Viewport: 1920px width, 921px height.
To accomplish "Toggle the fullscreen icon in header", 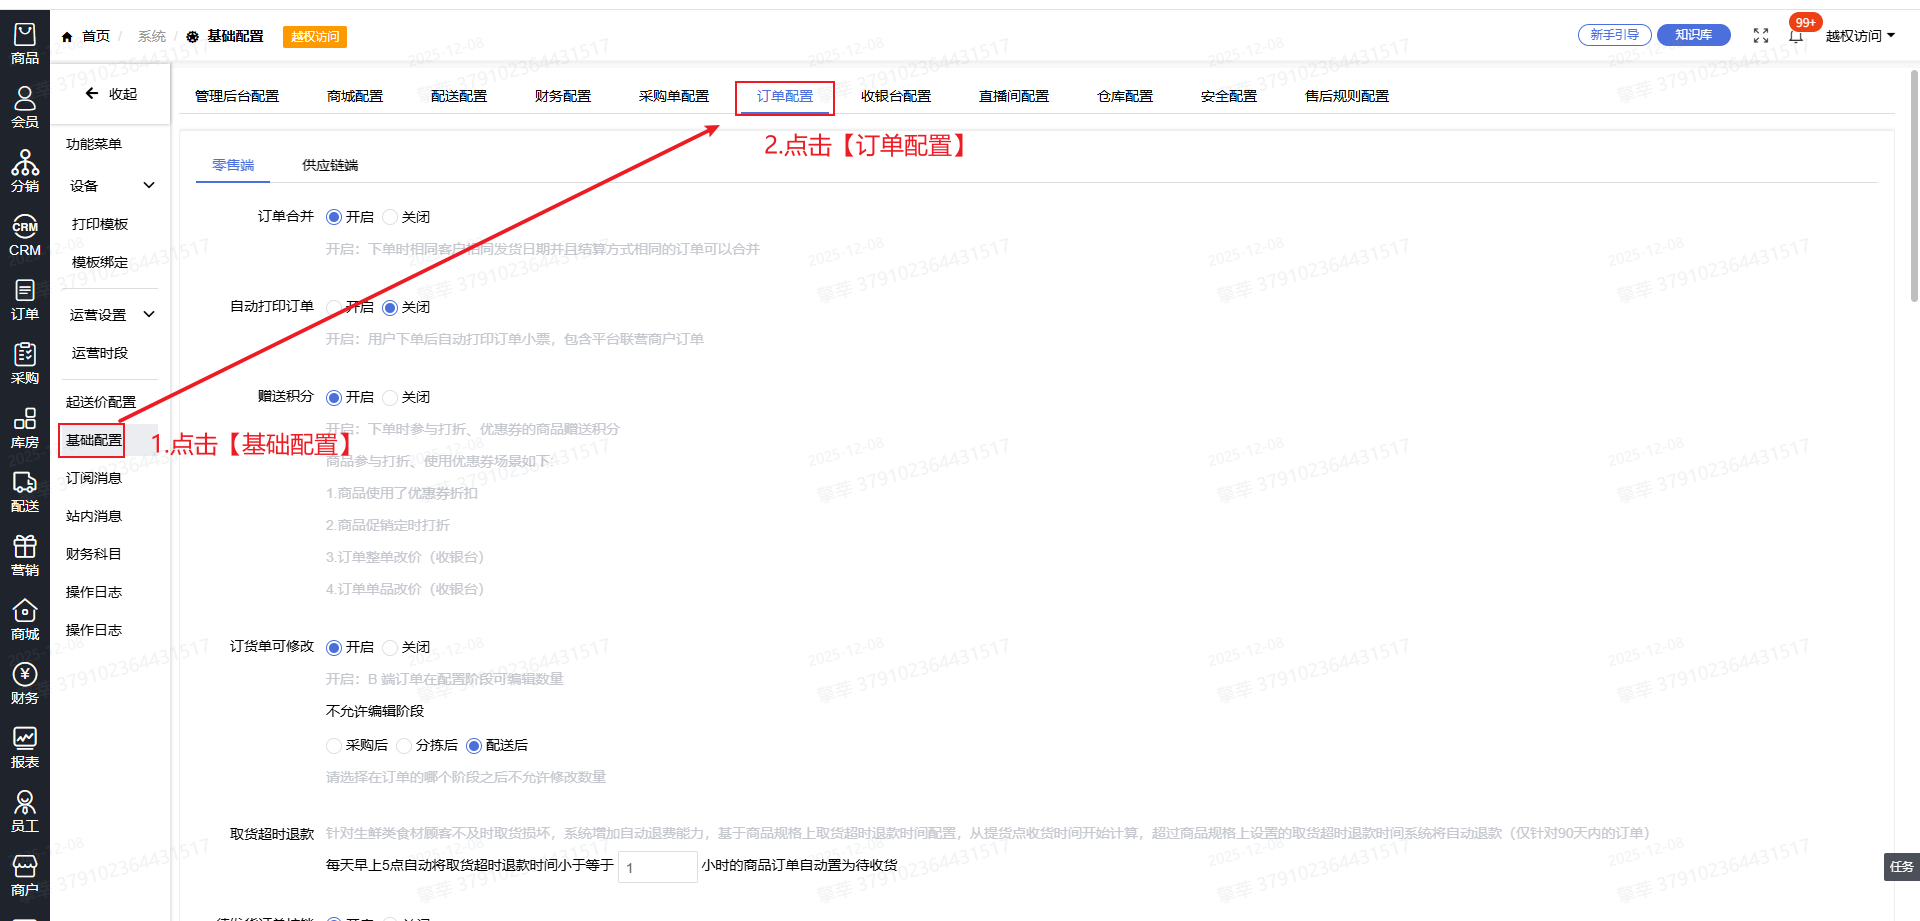I will pyautogui.click(x=1761, y=36).
